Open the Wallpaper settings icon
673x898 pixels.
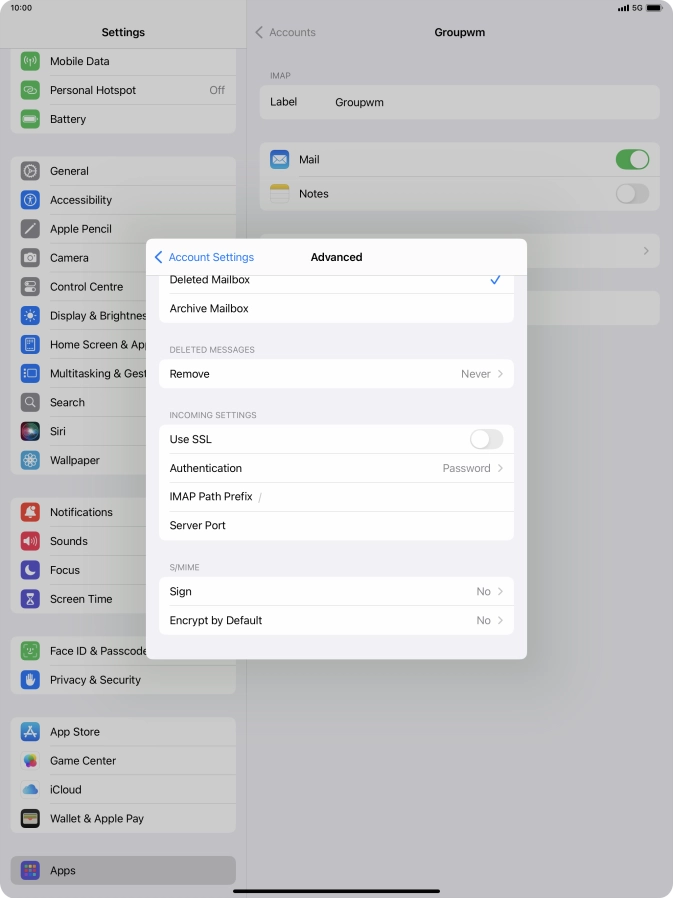coord(31,461)
